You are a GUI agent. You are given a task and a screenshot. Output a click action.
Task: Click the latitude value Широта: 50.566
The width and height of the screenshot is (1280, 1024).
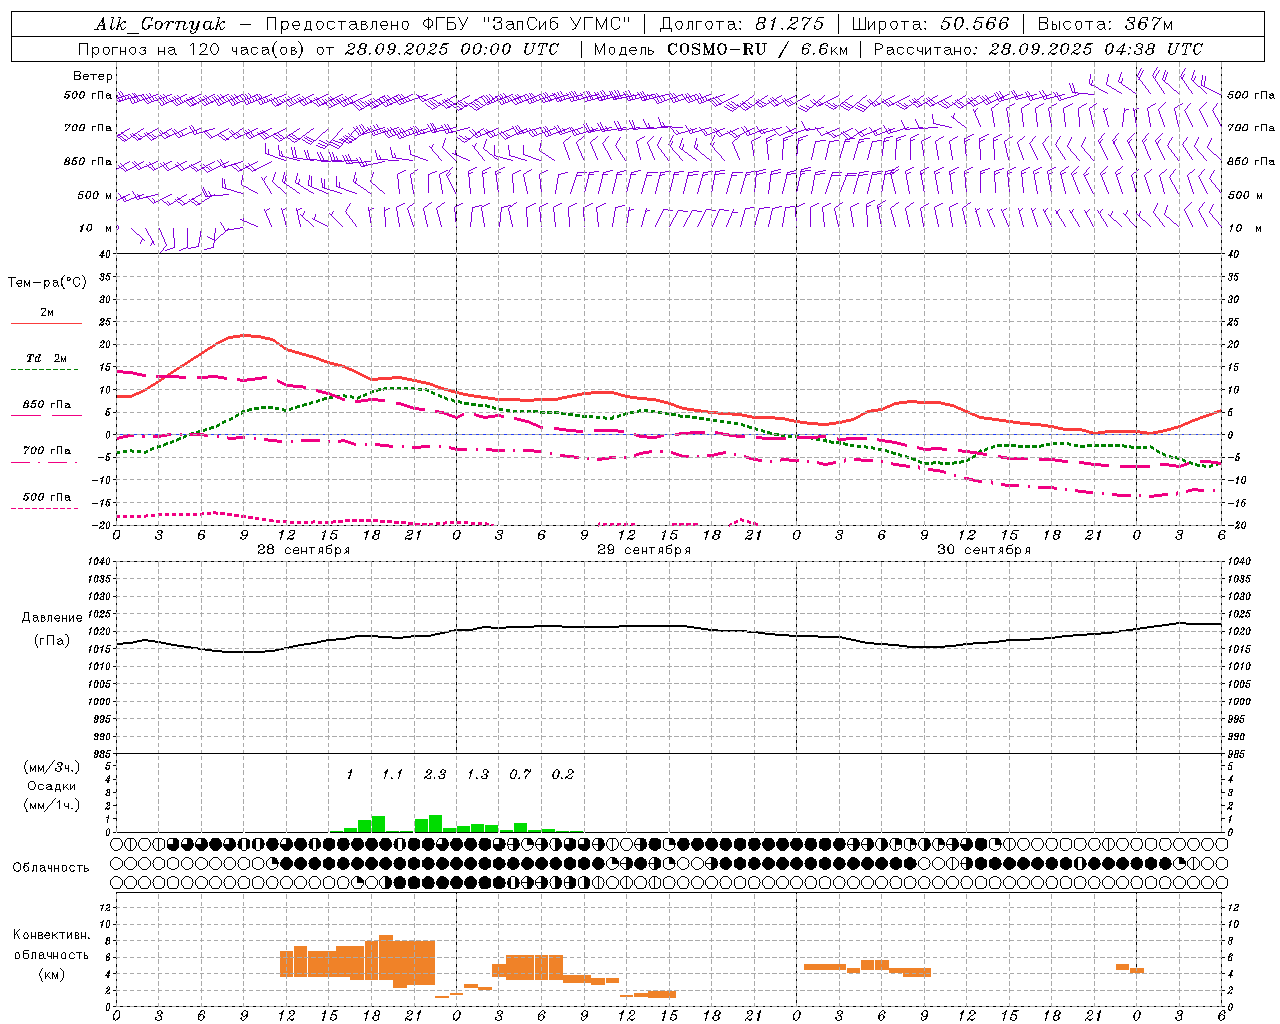[931, 24]
